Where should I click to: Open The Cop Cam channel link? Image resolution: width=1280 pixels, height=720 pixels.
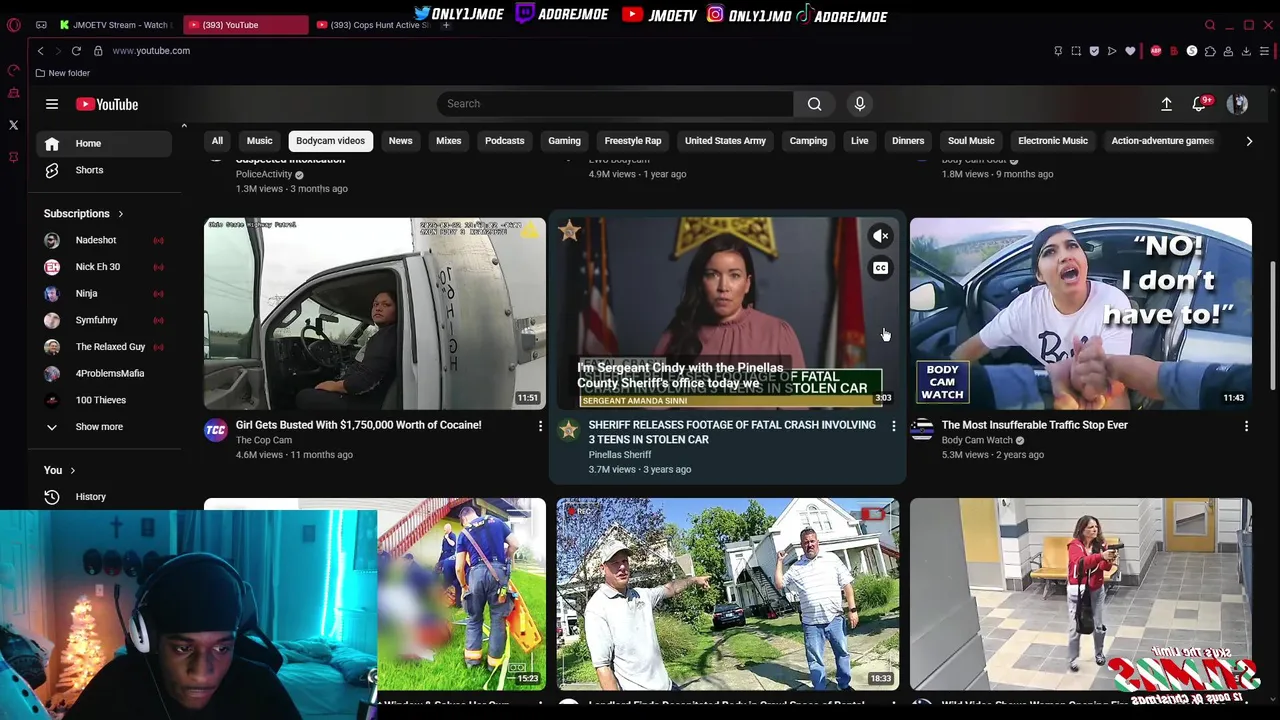[264, 440]
